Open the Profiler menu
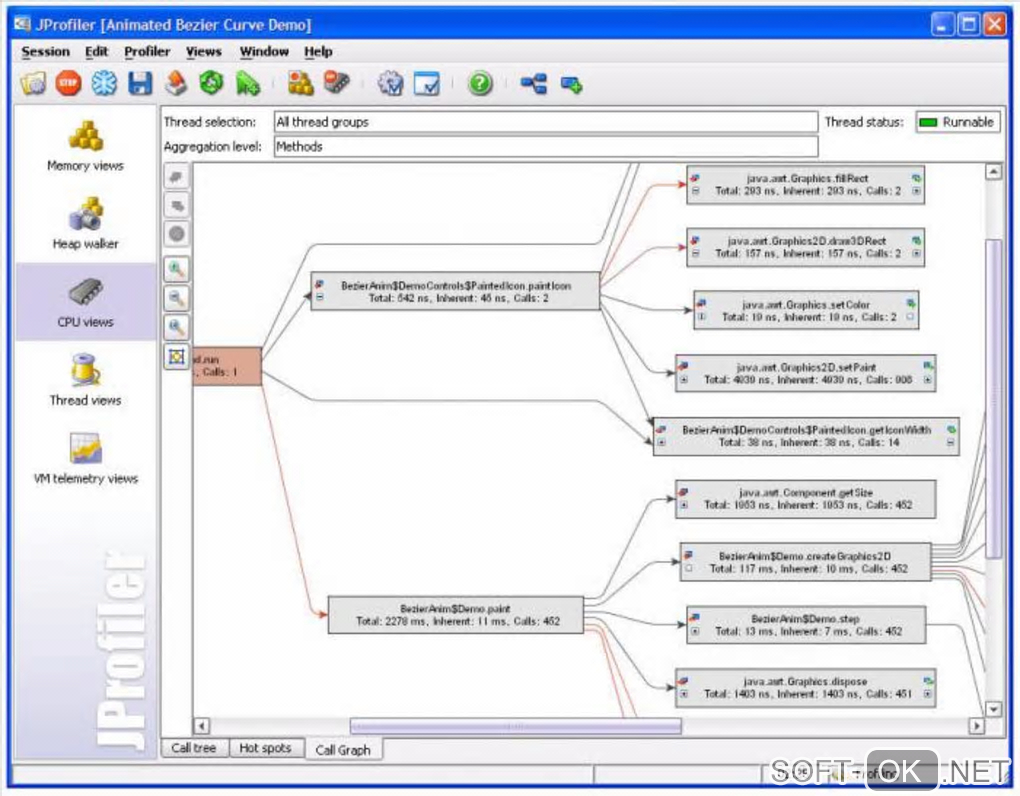Viewport: 1020px width, 796px height. 147,51
